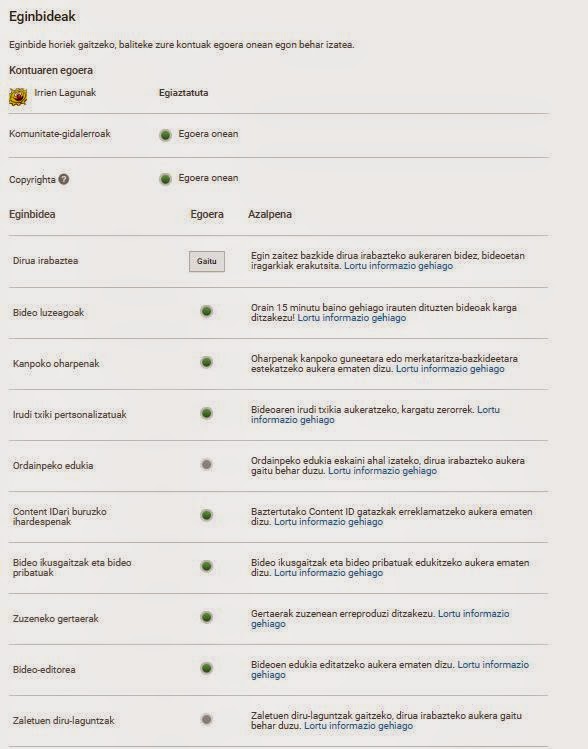Screen dimensions: 588x749
Task: Open the Copyright help question mark icon
Action: (x=64, y=179)
